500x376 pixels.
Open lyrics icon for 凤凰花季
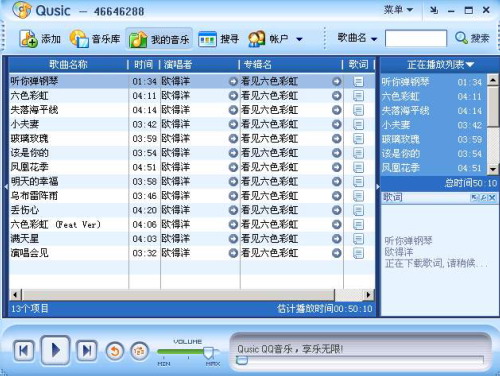click(x=358, y=167)
